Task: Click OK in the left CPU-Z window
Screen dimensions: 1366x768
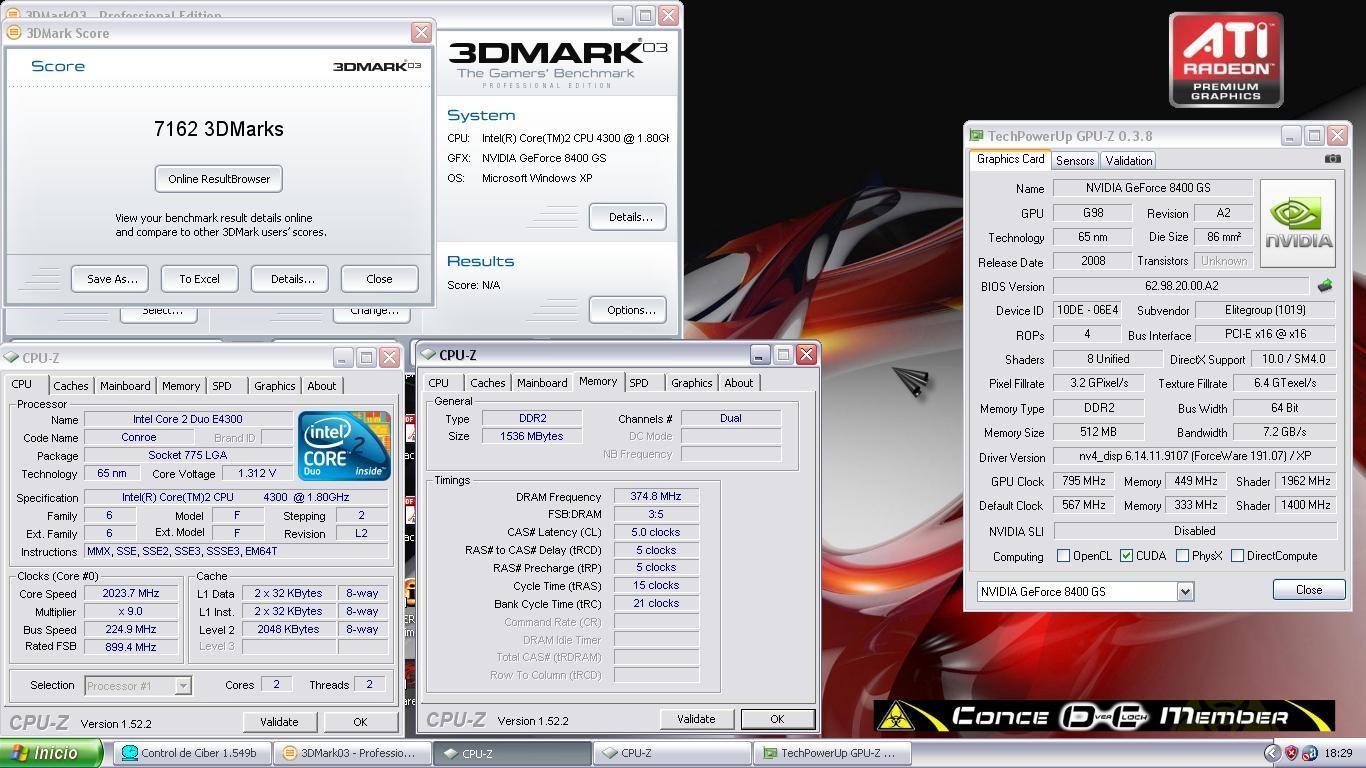Action: [x=360, y=722]
